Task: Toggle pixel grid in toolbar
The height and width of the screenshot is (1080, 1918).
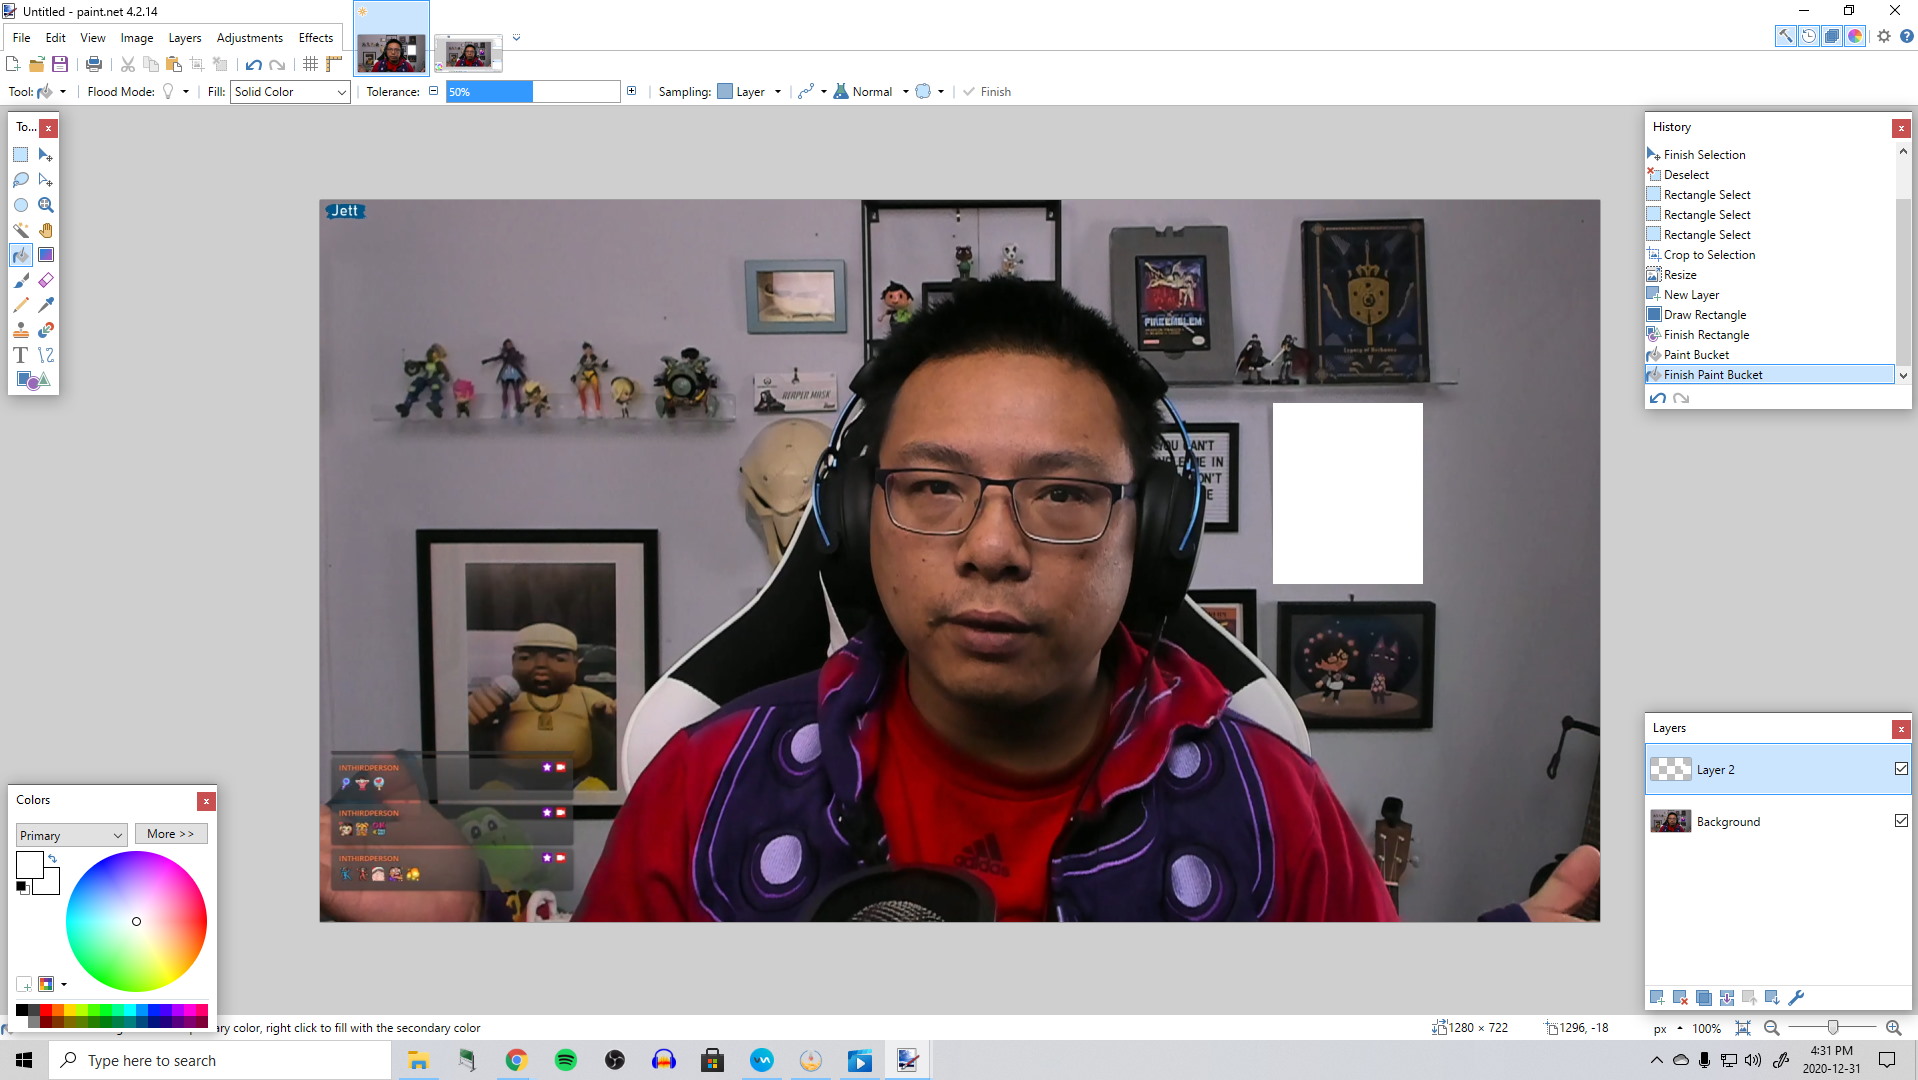Action: pos(311,64)
